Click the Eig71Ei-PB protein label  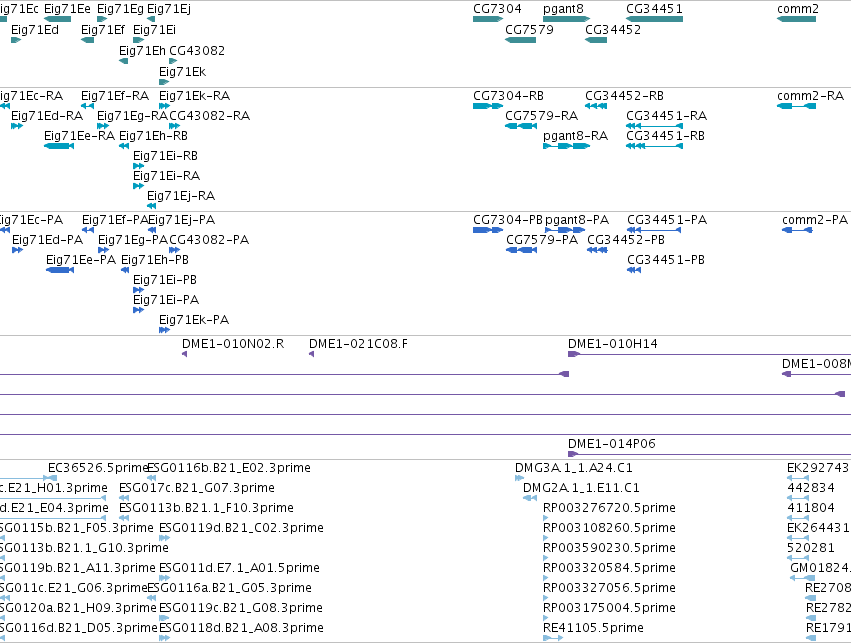click(165, 279)
